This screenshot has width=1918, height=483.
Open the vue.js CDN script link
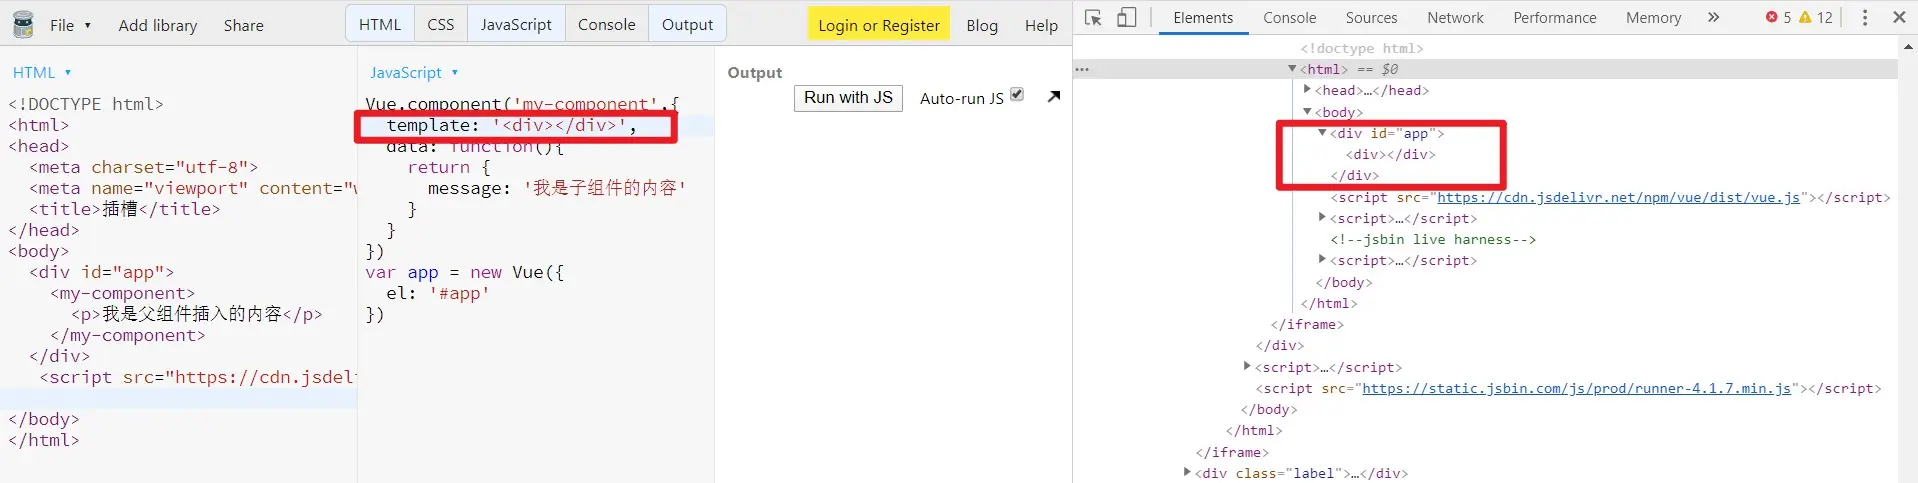pos(1618,197)
